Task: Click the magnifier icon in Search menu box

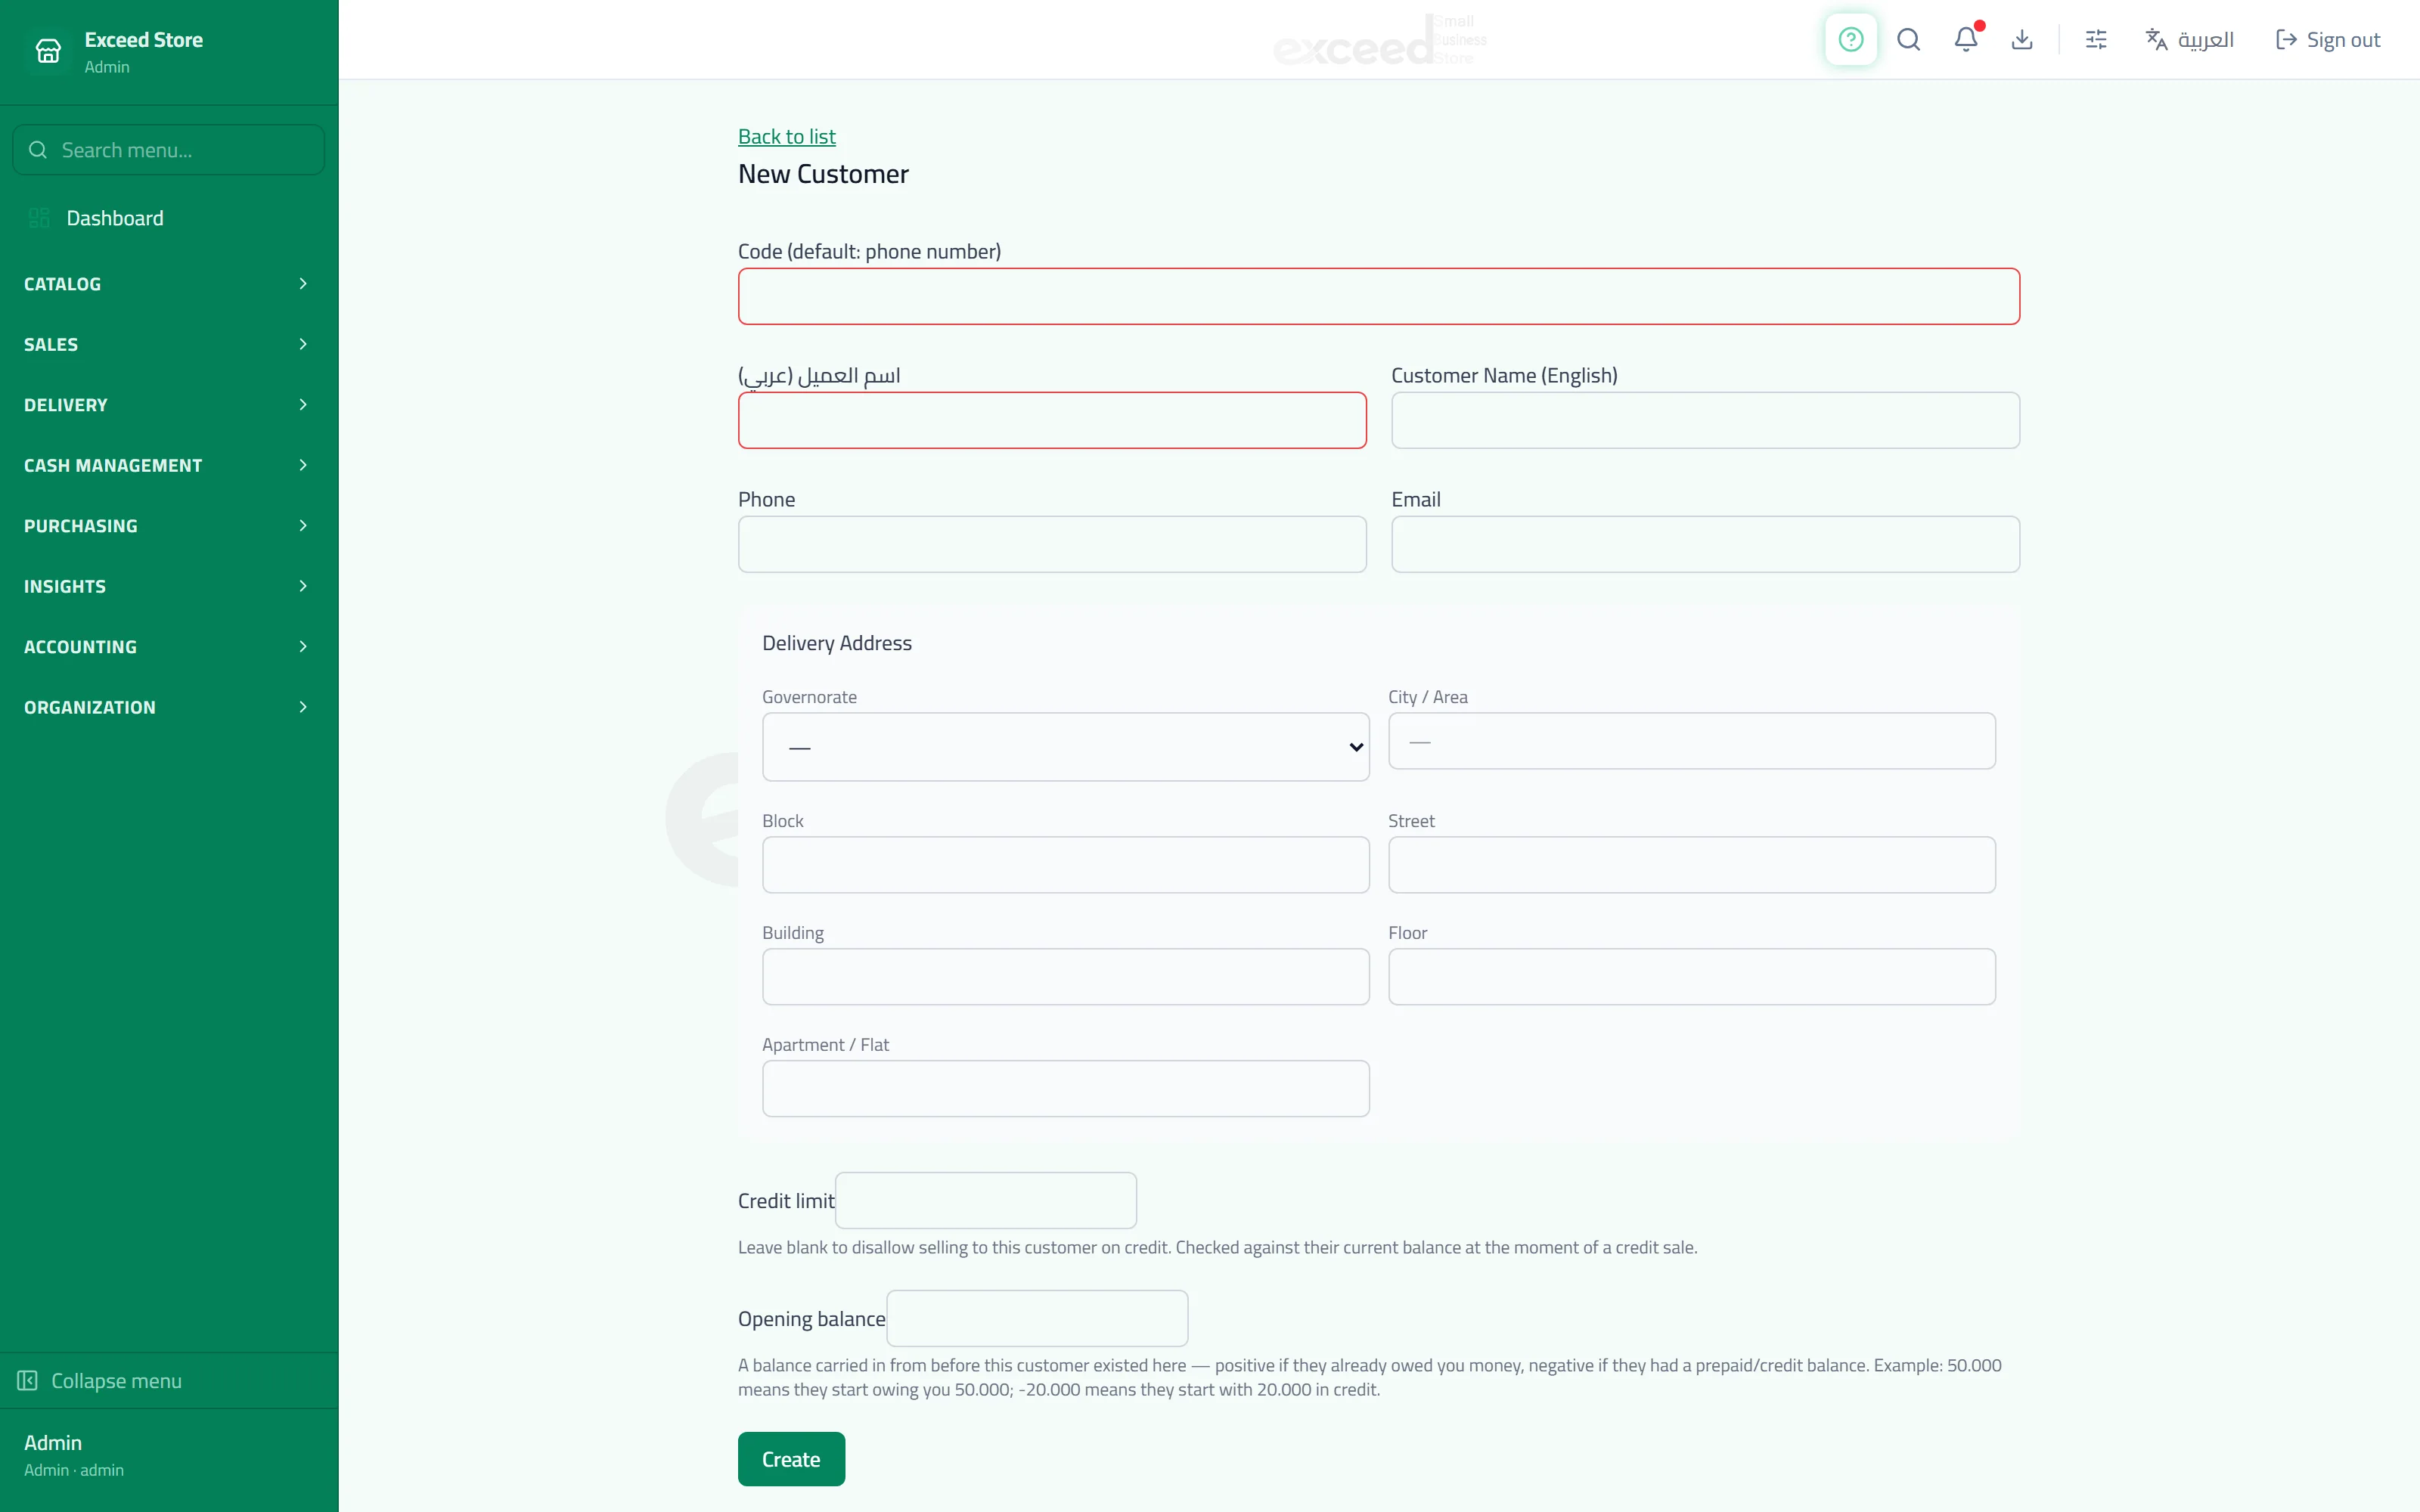Action: click(38, 150)
